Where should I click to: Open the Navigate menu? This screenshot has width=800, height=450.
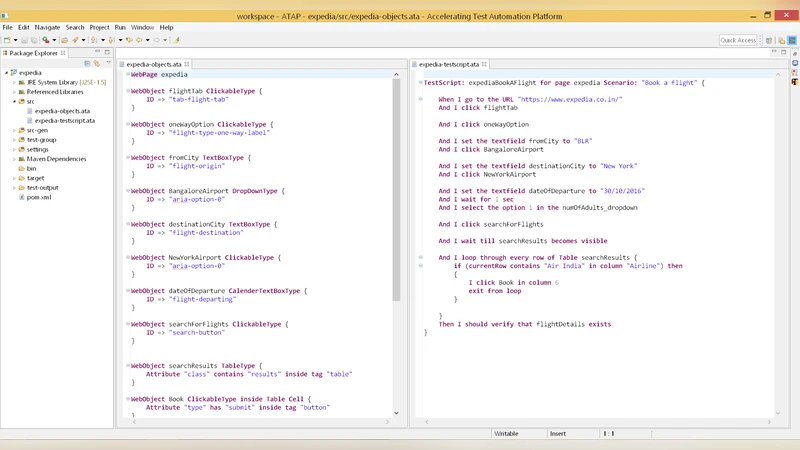click(x=47, y=28)
